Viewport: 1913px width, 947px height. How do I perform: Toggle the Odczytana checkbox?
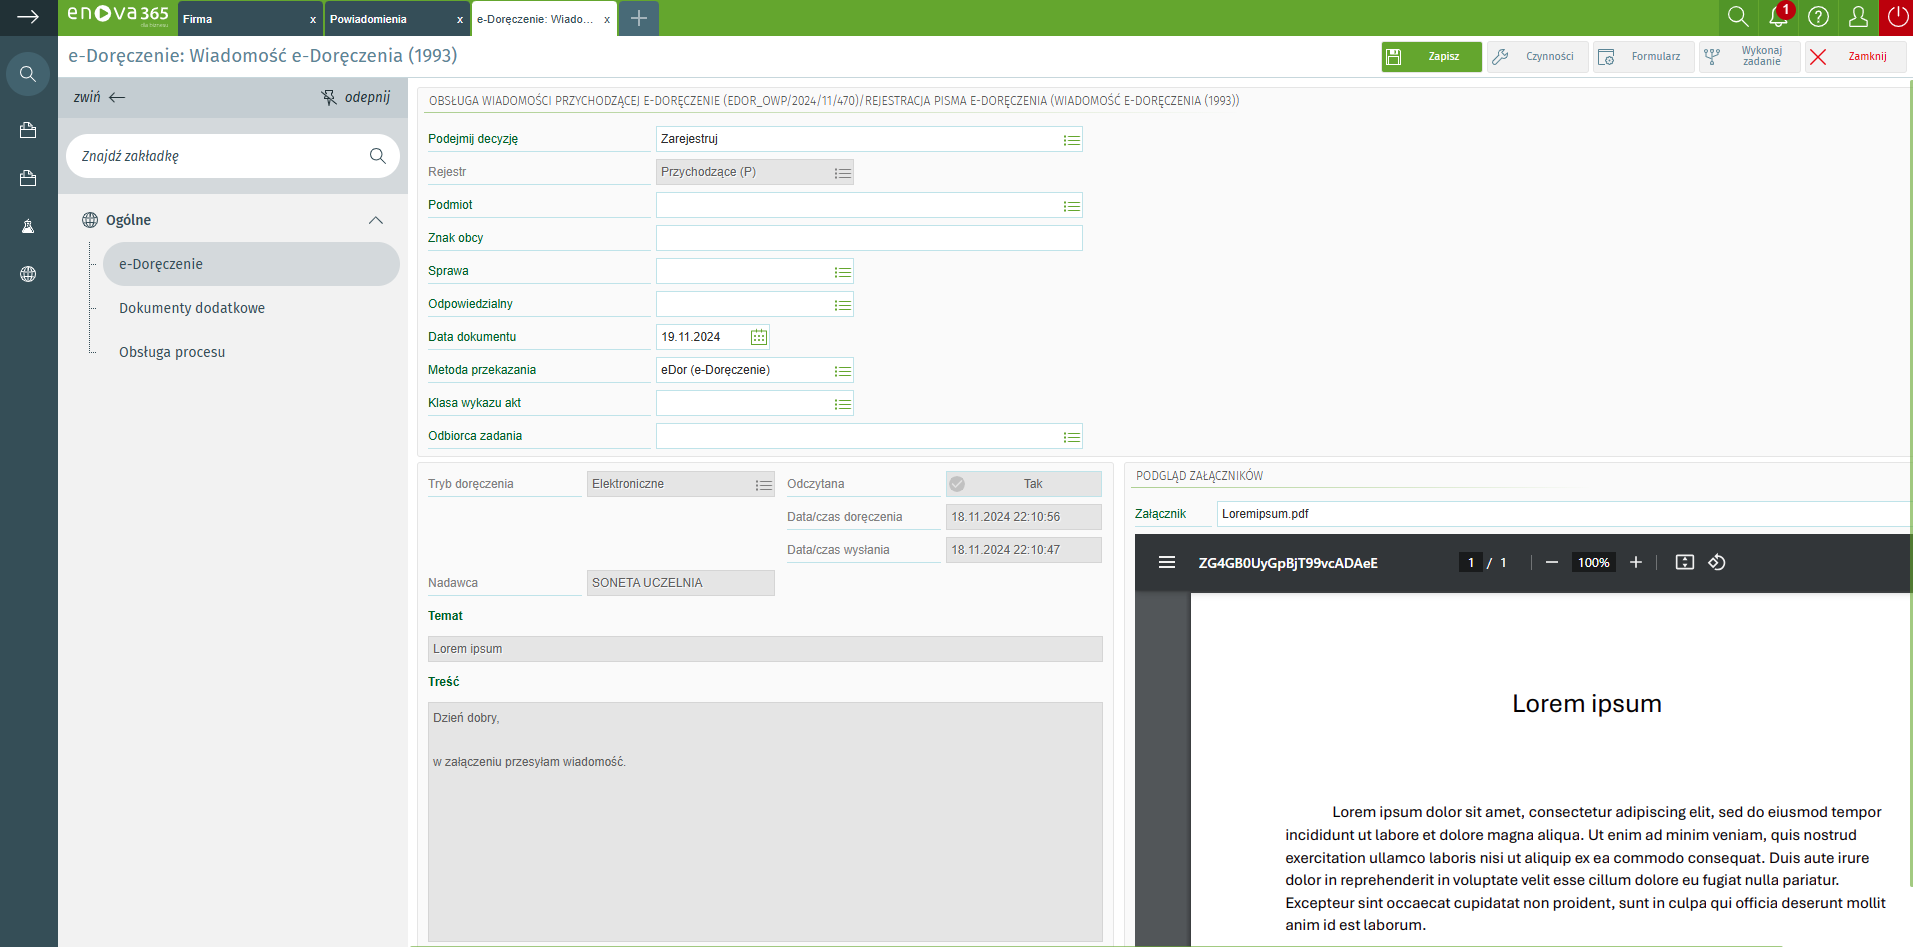(x=957, y=484)
